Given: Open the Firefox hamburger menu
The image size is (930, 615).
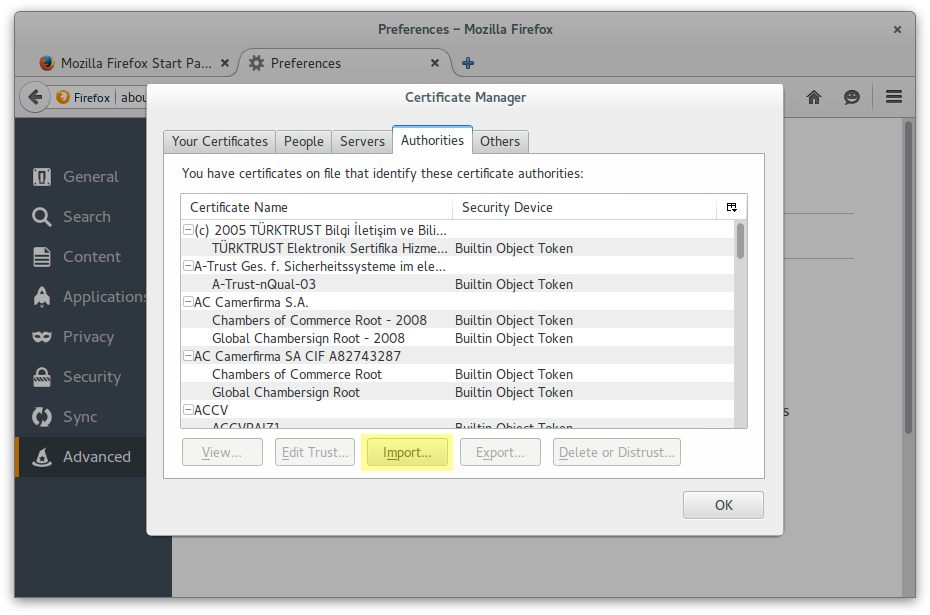Looking at the screenshot, I should coord(894,97).
